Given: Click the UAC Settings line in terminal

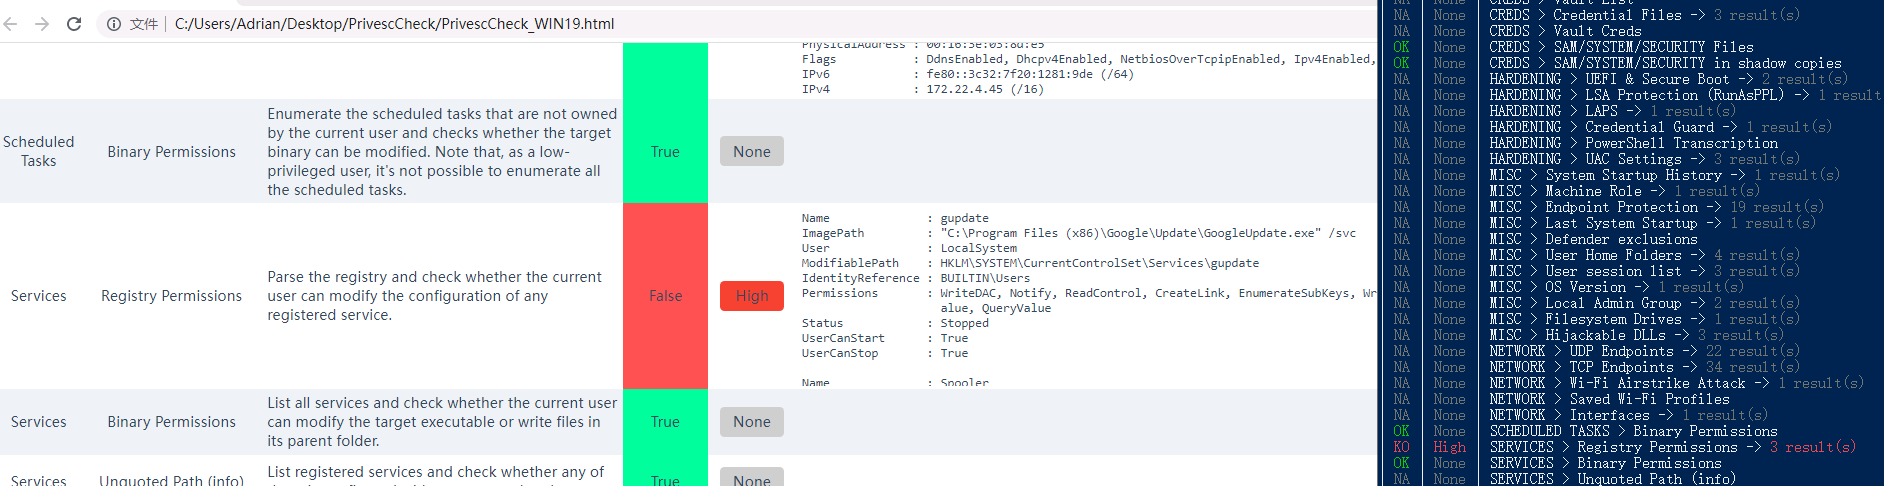Looking at the screenshot, I should (x=1633, y=159).
